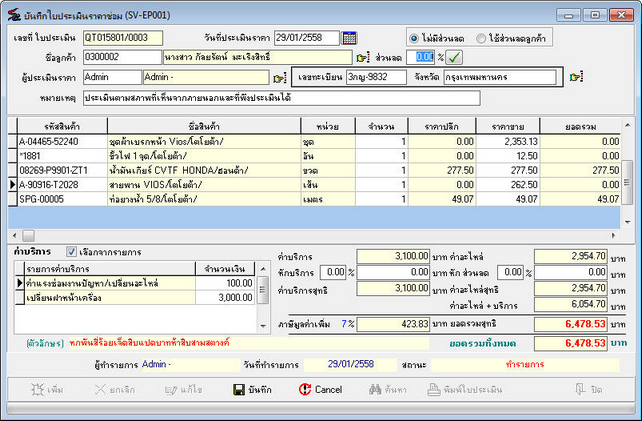The width and height of the screenshot is (642, 421).
Task: Click the parts discount percent field
Action: [510, 272]
